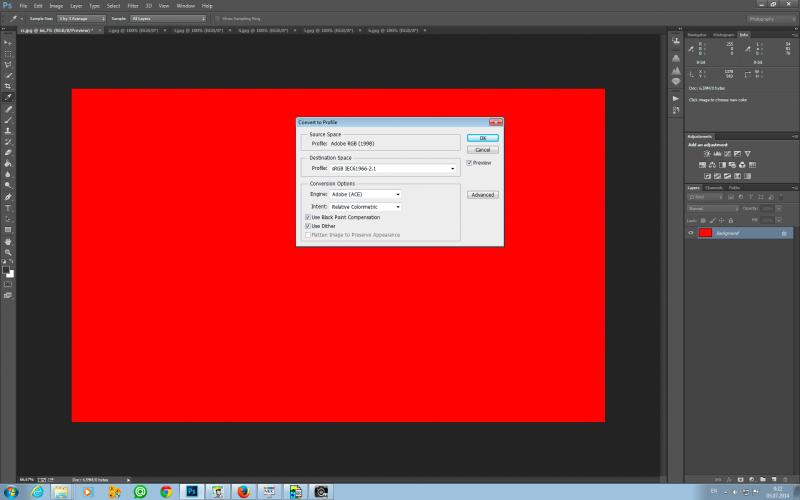Open the Engine dropdown
The image size is (800, 500).
point(365,194)
